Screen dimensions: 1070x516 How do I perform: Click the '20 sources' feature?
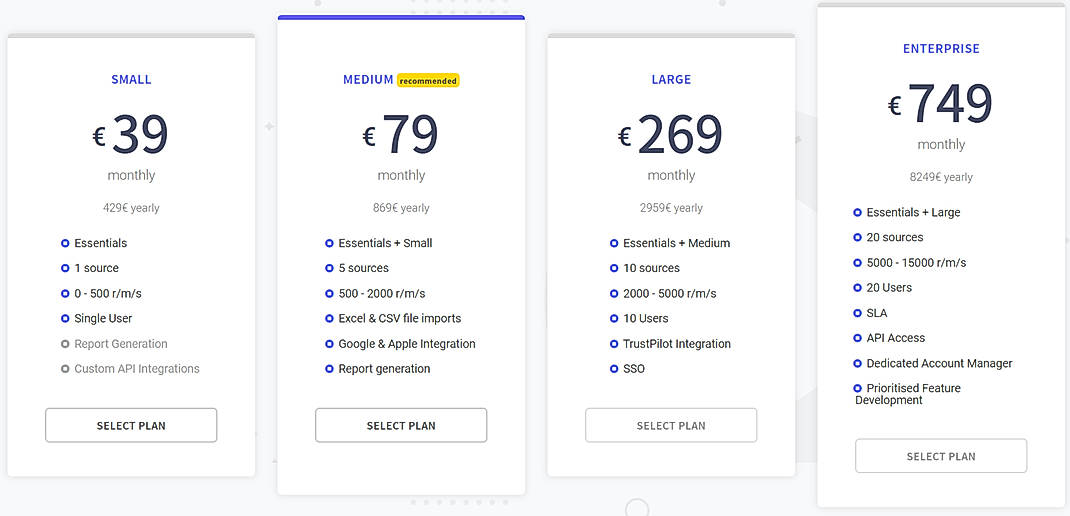(x=895, y=238)
